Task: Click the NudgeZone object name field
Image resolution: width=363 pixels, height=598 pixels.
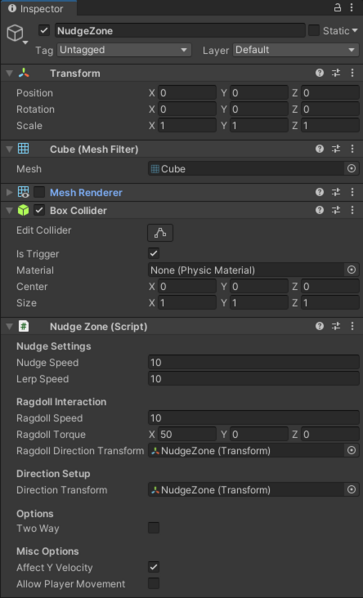Action: [180, 31]
